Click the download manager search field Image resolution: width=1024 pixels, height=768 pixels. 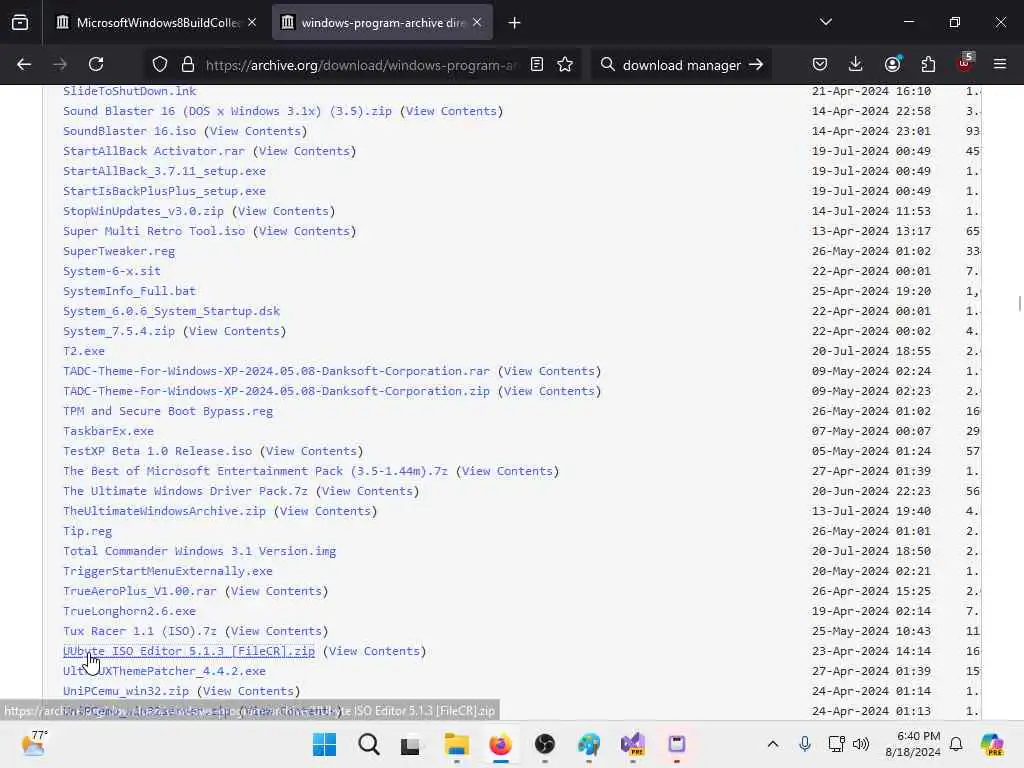pos(682,65)
